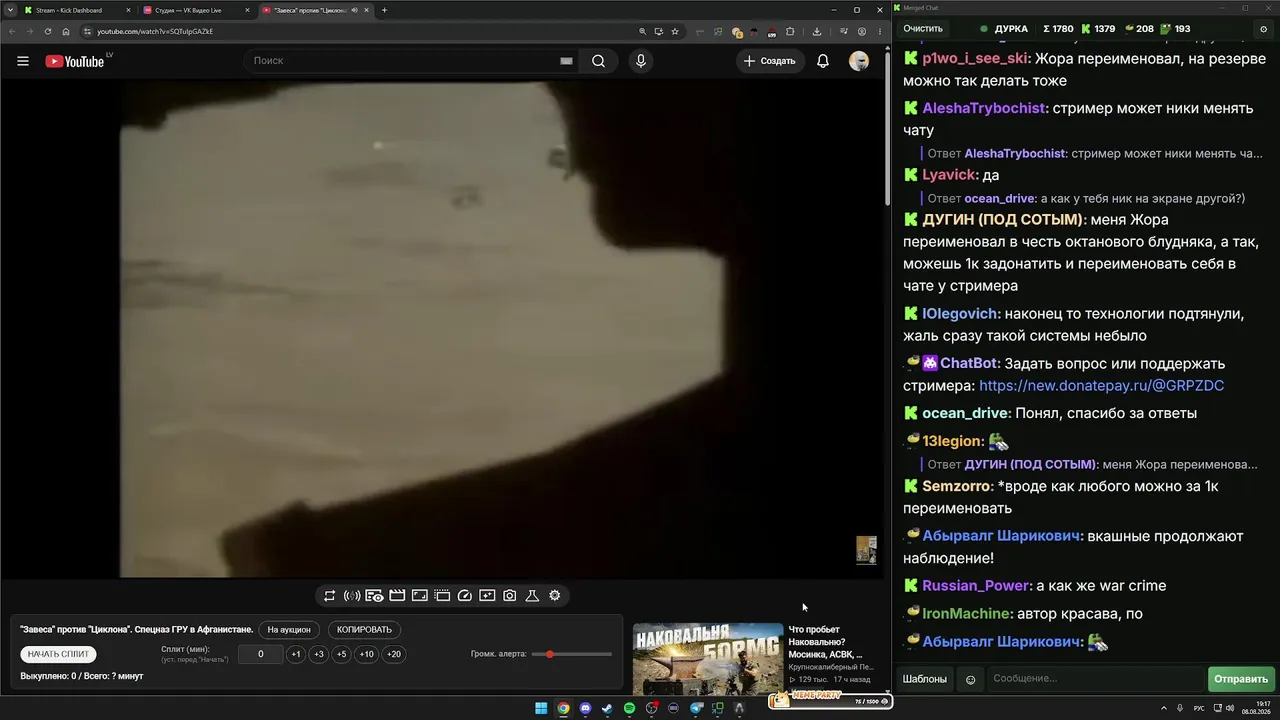Click the YouTube search magnifier button
Viewport: 1280px width, 720px height.
[598, 61]
